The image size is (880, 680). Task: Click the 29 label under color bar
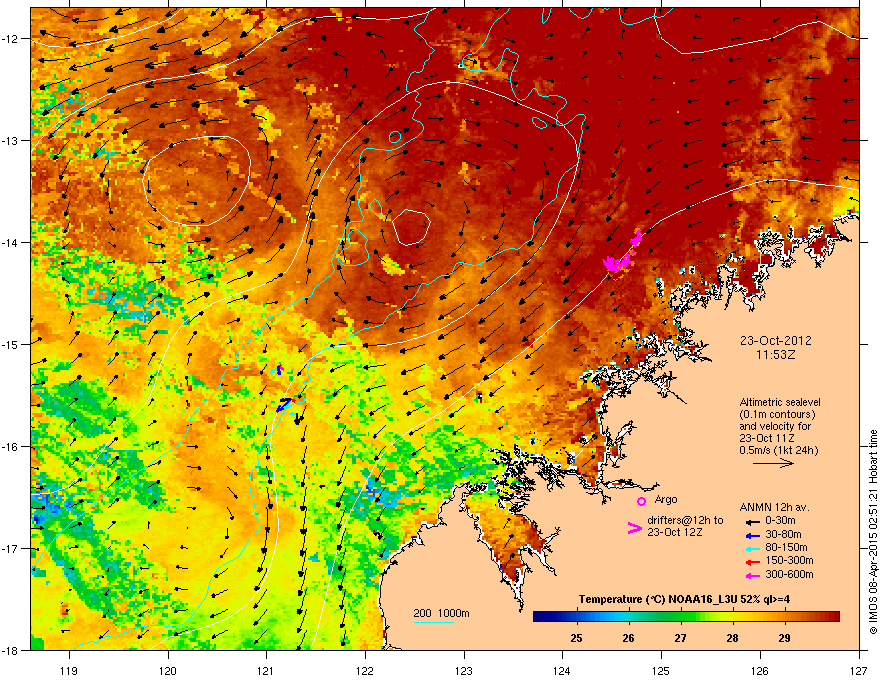[x=785, y=638]
